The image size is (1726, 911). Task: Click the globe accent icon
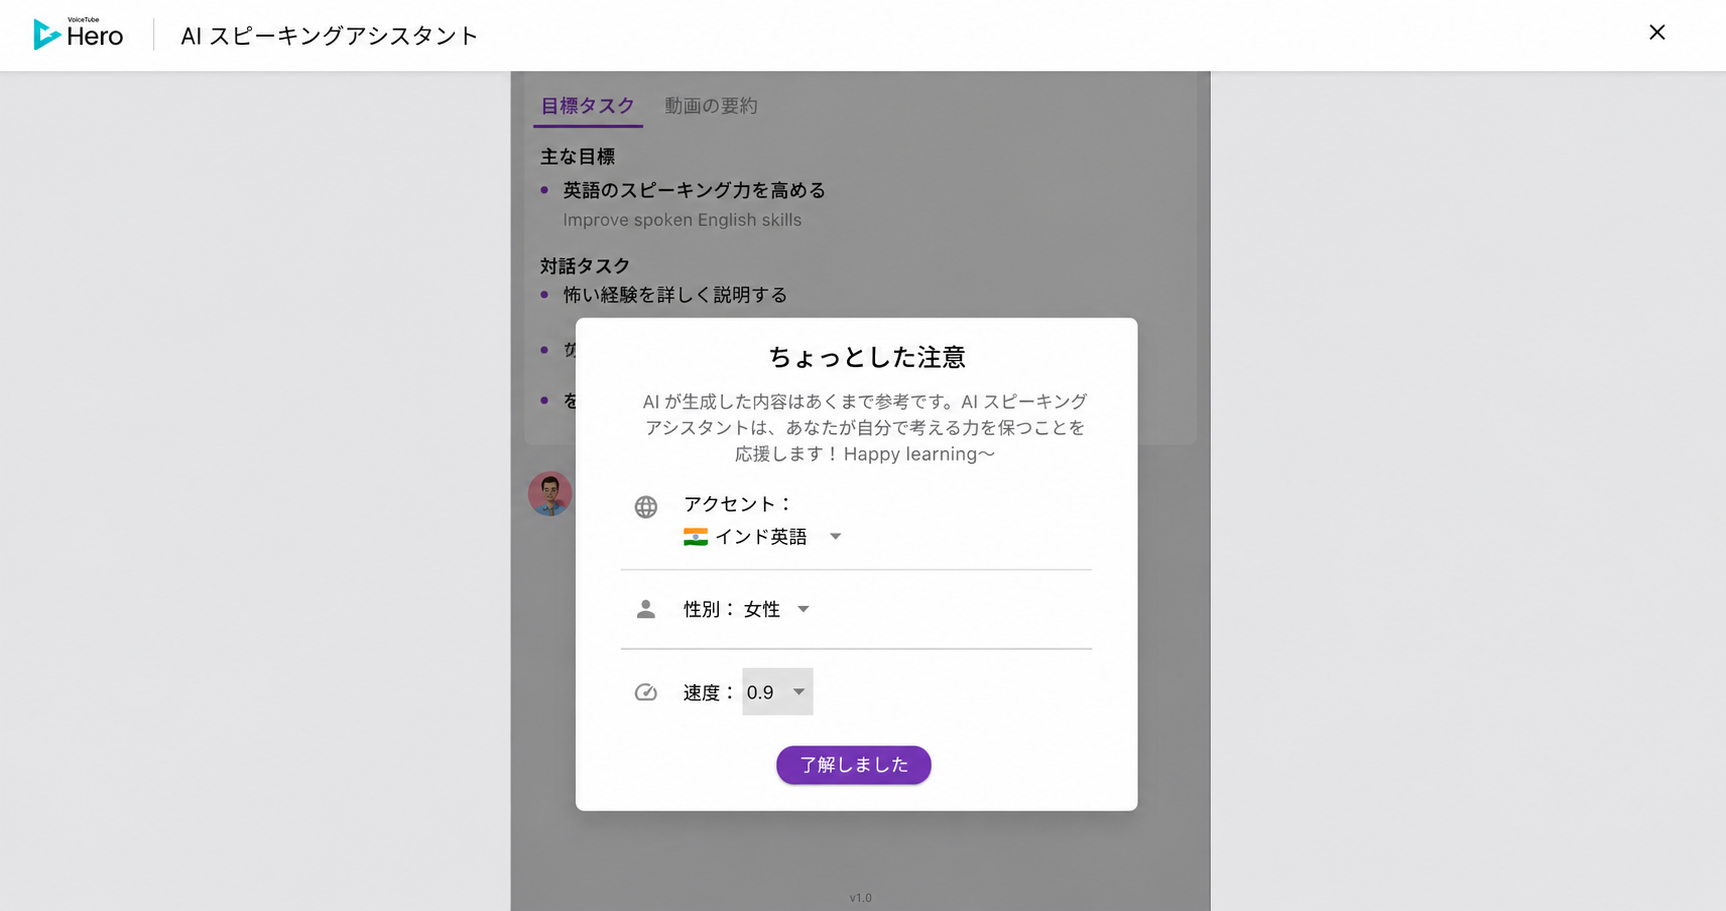coord(646,507)
